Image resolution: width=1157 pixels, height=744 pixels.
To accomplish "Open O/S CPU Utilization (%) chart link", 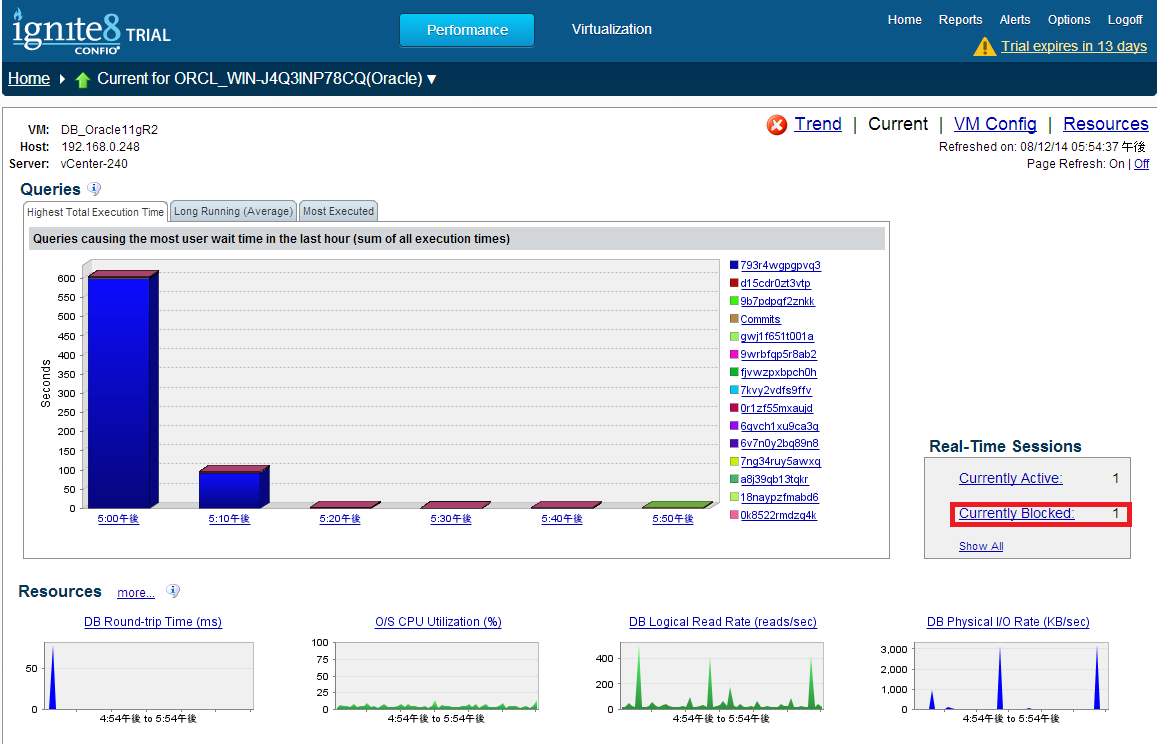I will 438,621.
